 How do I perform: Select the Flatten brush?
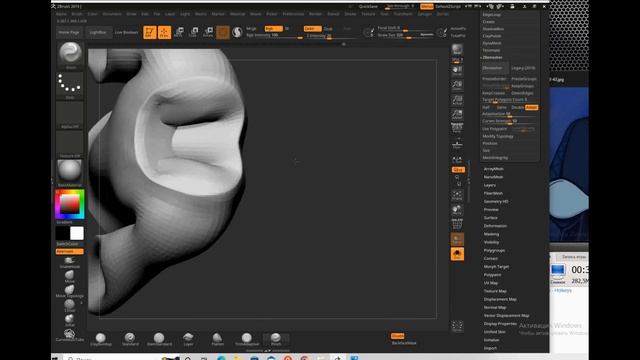coord(218,339)
